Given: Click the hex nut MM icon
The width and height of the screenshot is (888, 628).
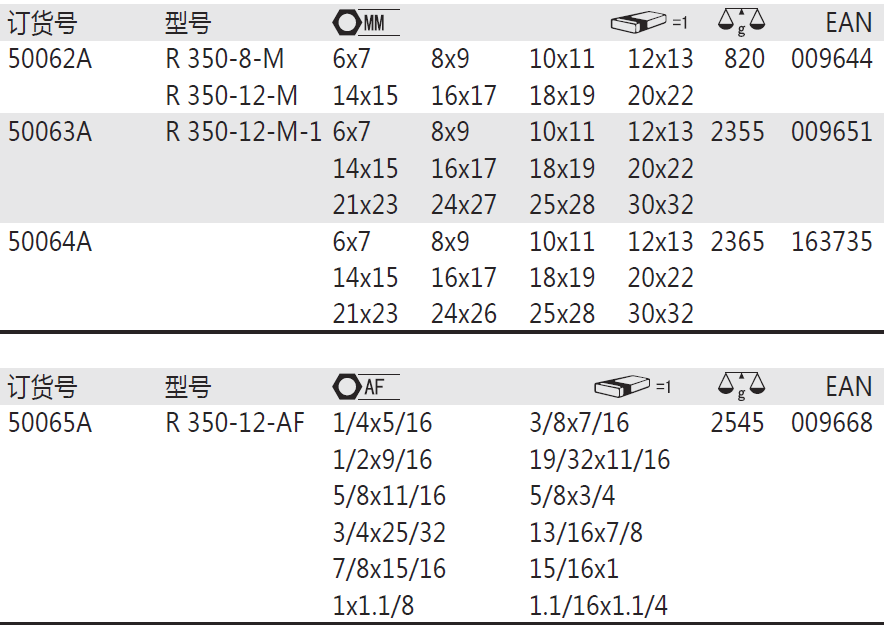Looking at the screenshot, I should click(x=365, y=23).
